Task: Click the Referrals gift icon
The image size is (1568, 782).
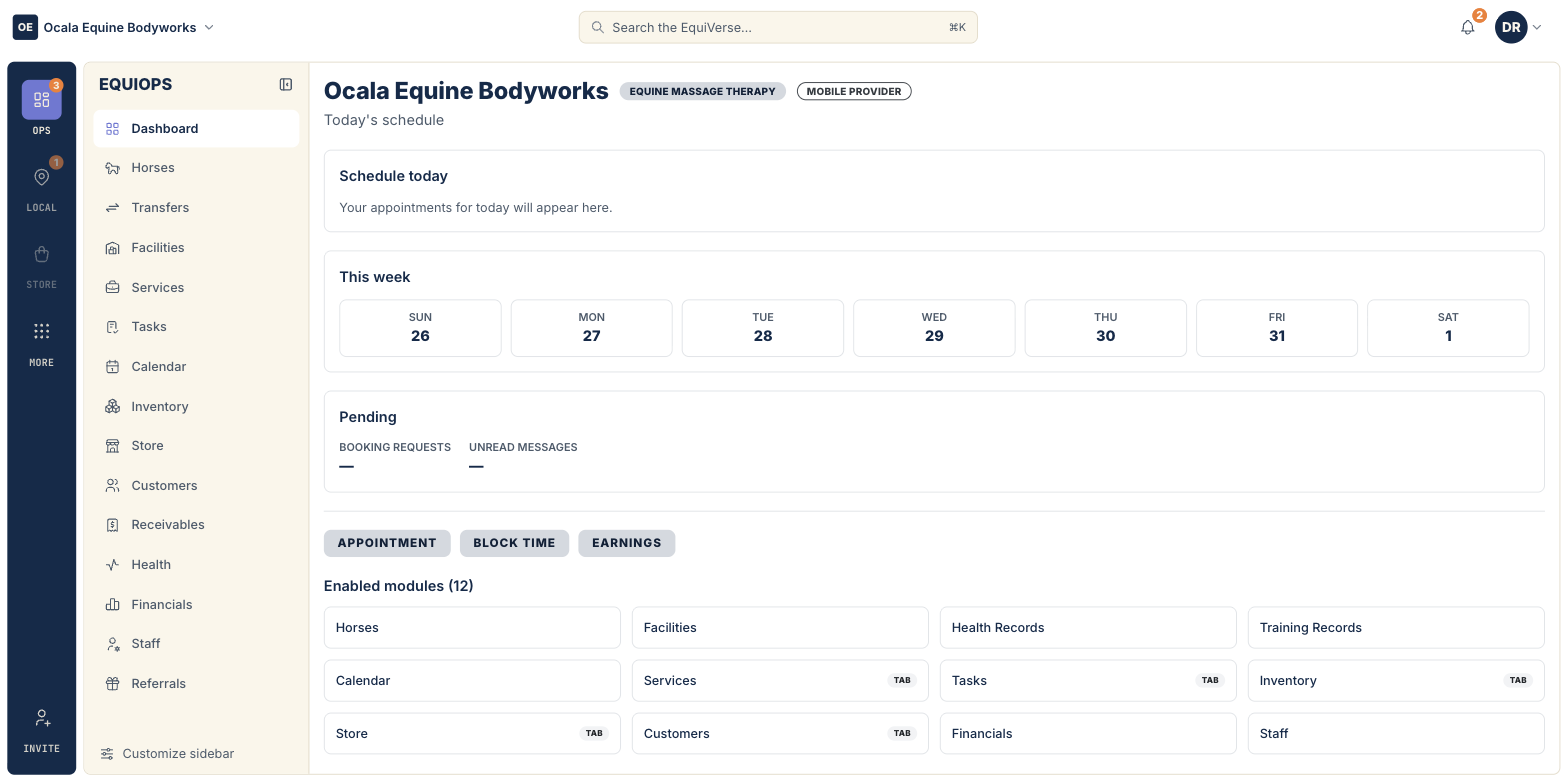Action: point(113,684)
